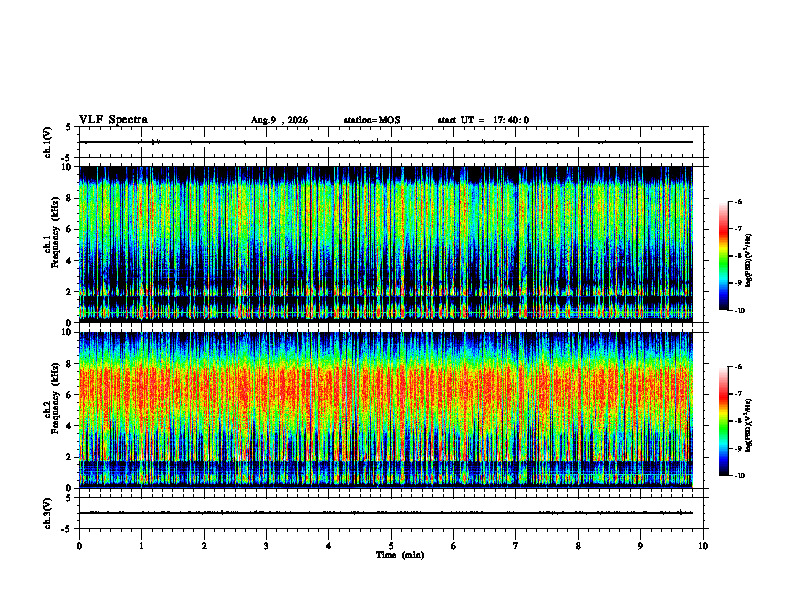Click the ch.2 color bar "-7" label
Image resolution: width=792 pixels, height=612 pixels.
click(738, 394)
